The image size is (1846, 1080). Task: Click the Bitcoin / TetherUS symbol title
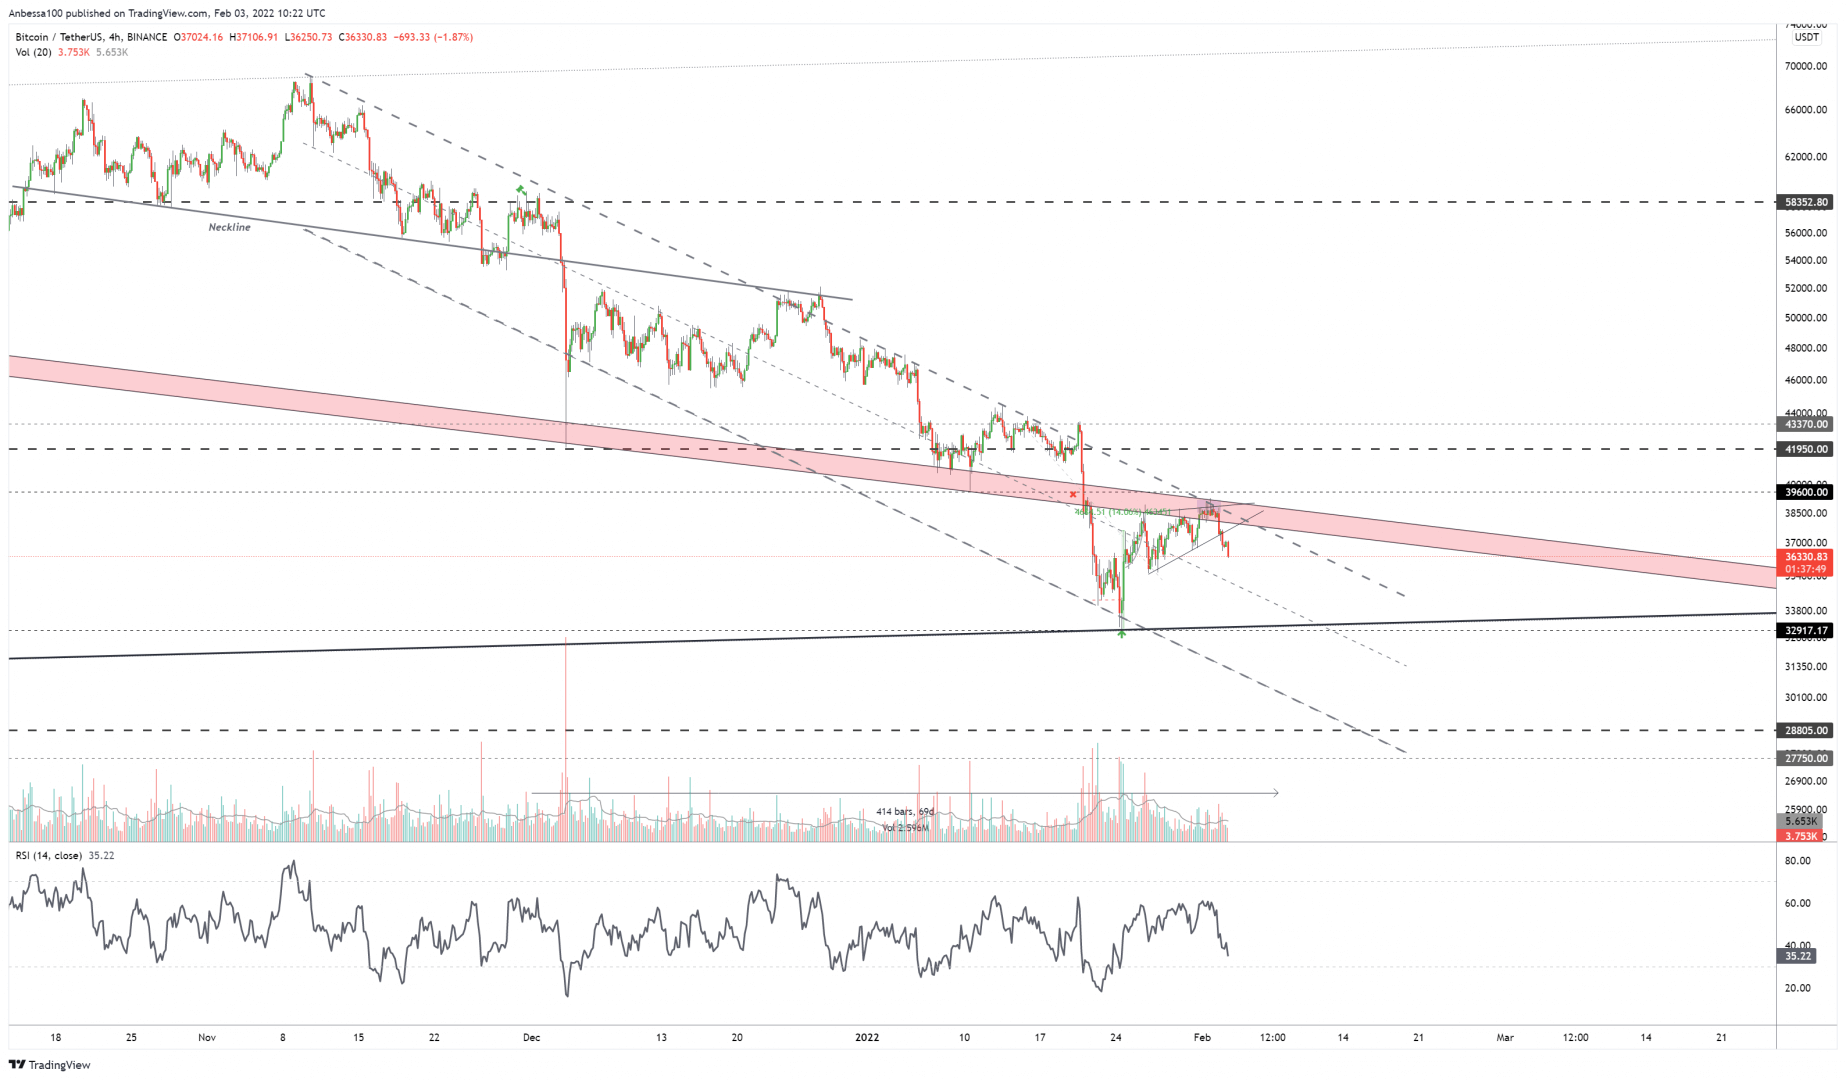point(91,37)
